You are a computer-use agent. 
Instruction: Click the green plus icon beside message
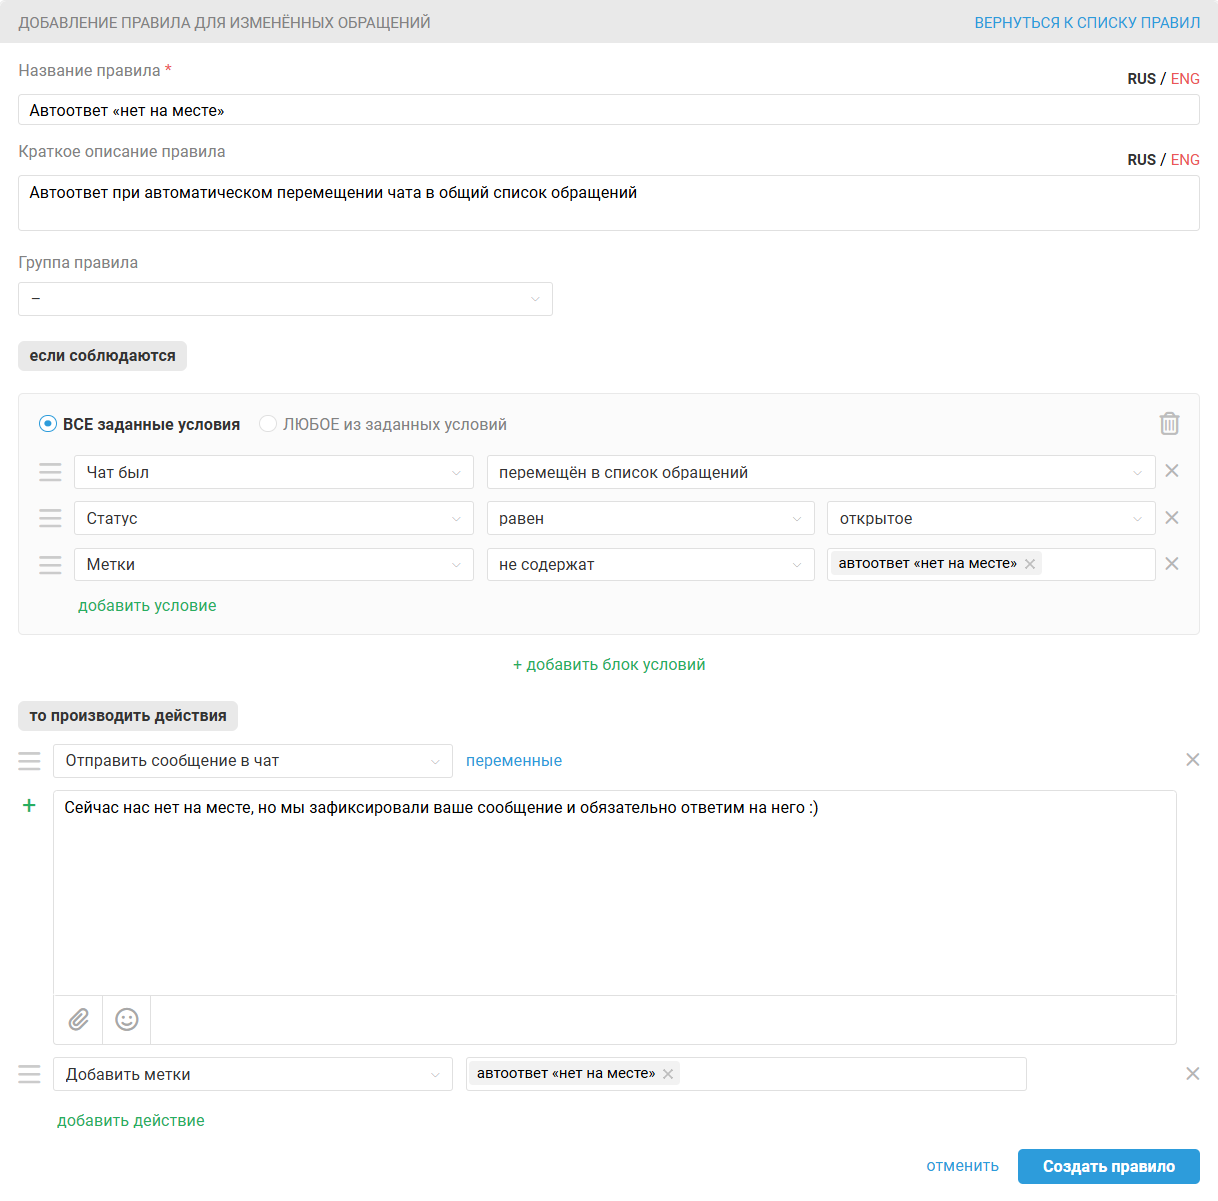(x=29, y=806)
